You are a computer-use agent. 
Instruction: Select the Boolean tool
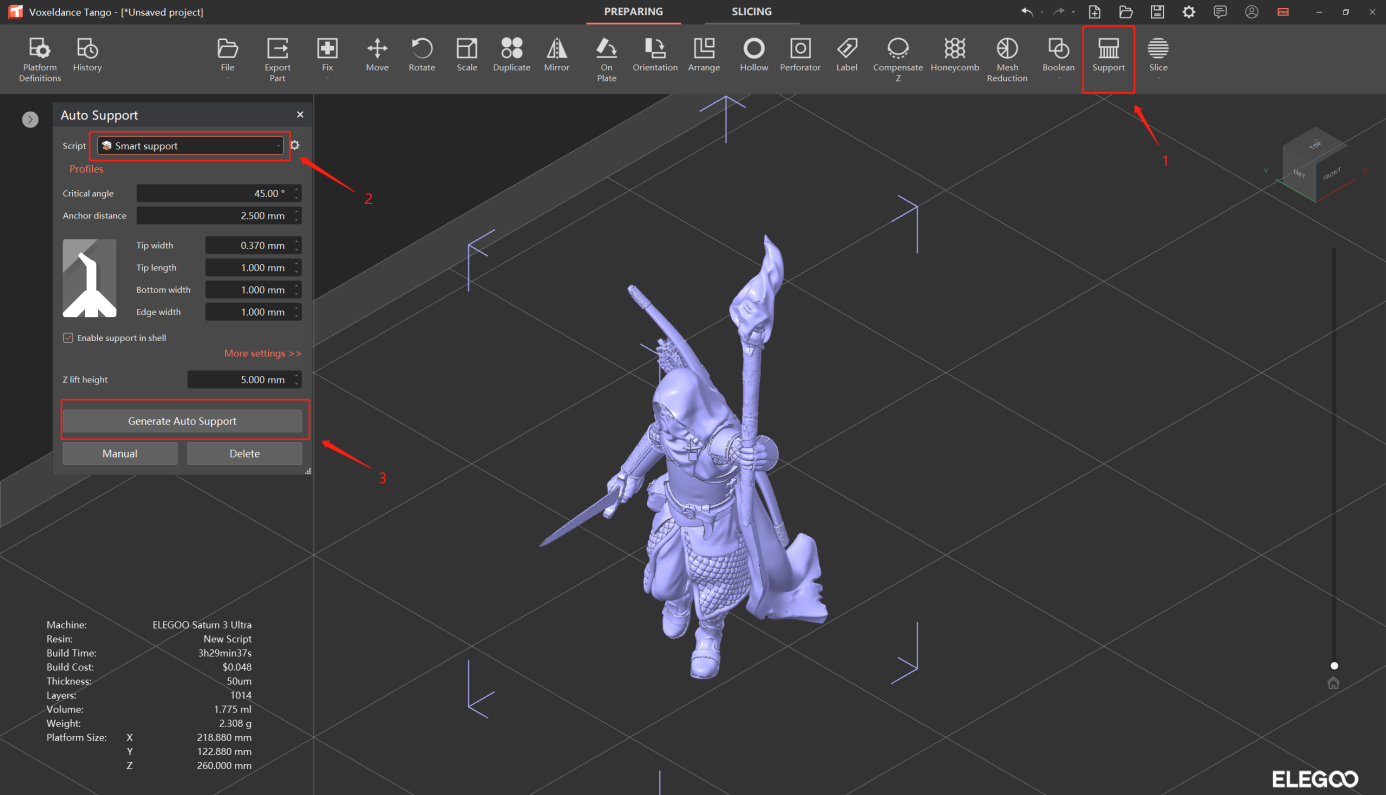[1058, 55]
